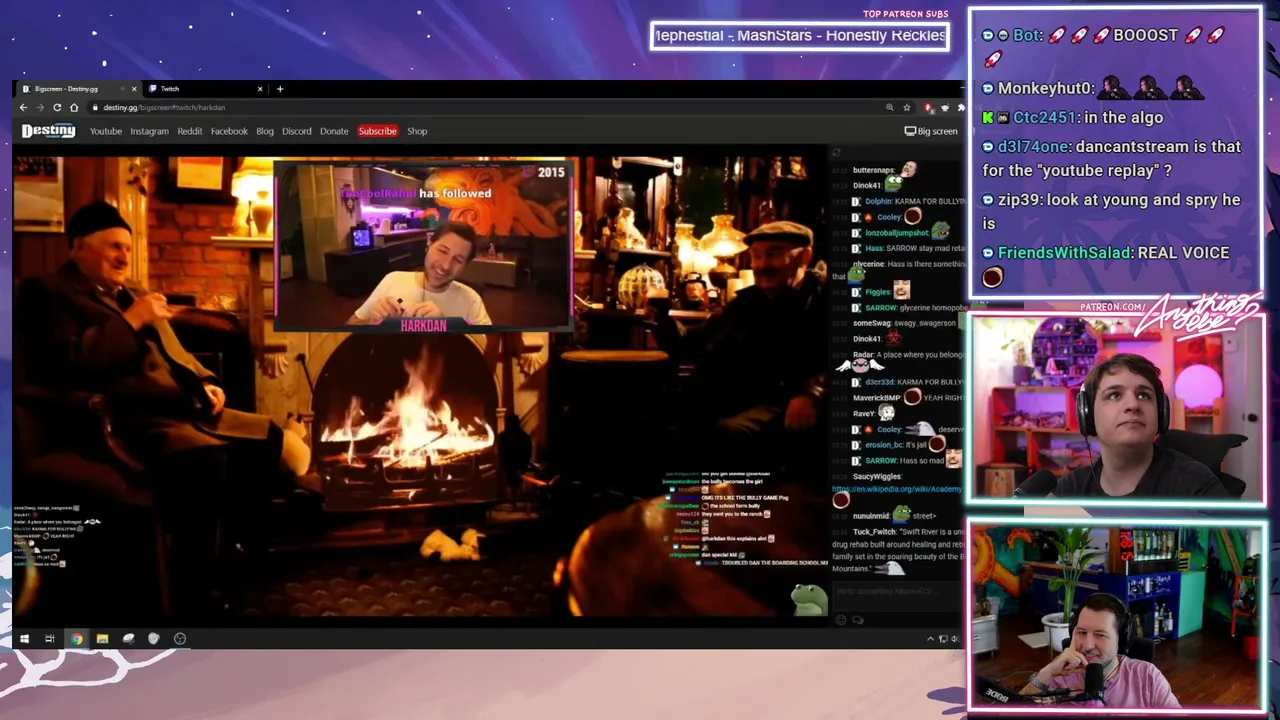Open a new browser tab
This screenshot has width=1280, height=720.
280,89
